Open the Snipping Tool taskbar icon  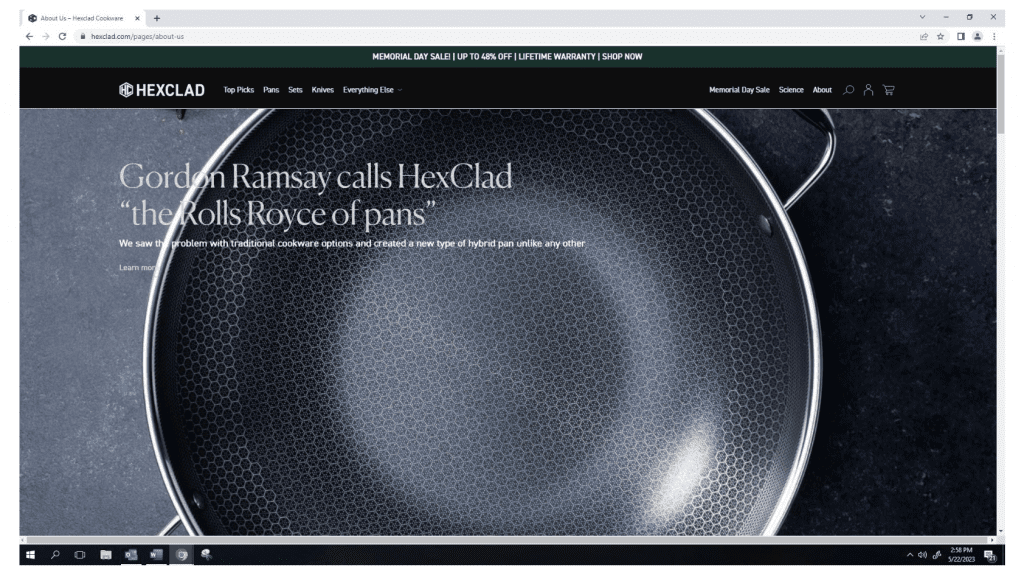pos(206,555)
